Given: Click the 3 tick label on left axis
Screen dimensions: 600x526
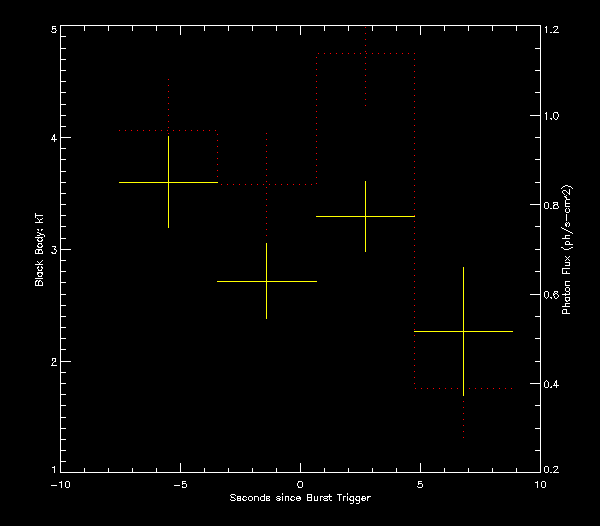Looking at the screenshot, I should [x=52, y=249].
